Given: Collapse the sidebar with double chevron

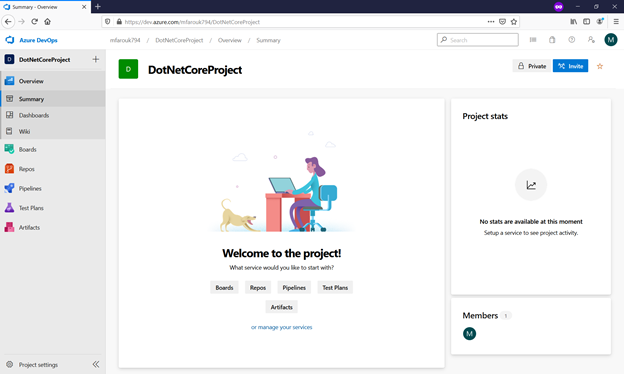Looking at the screenshot, I should (96, 364).
